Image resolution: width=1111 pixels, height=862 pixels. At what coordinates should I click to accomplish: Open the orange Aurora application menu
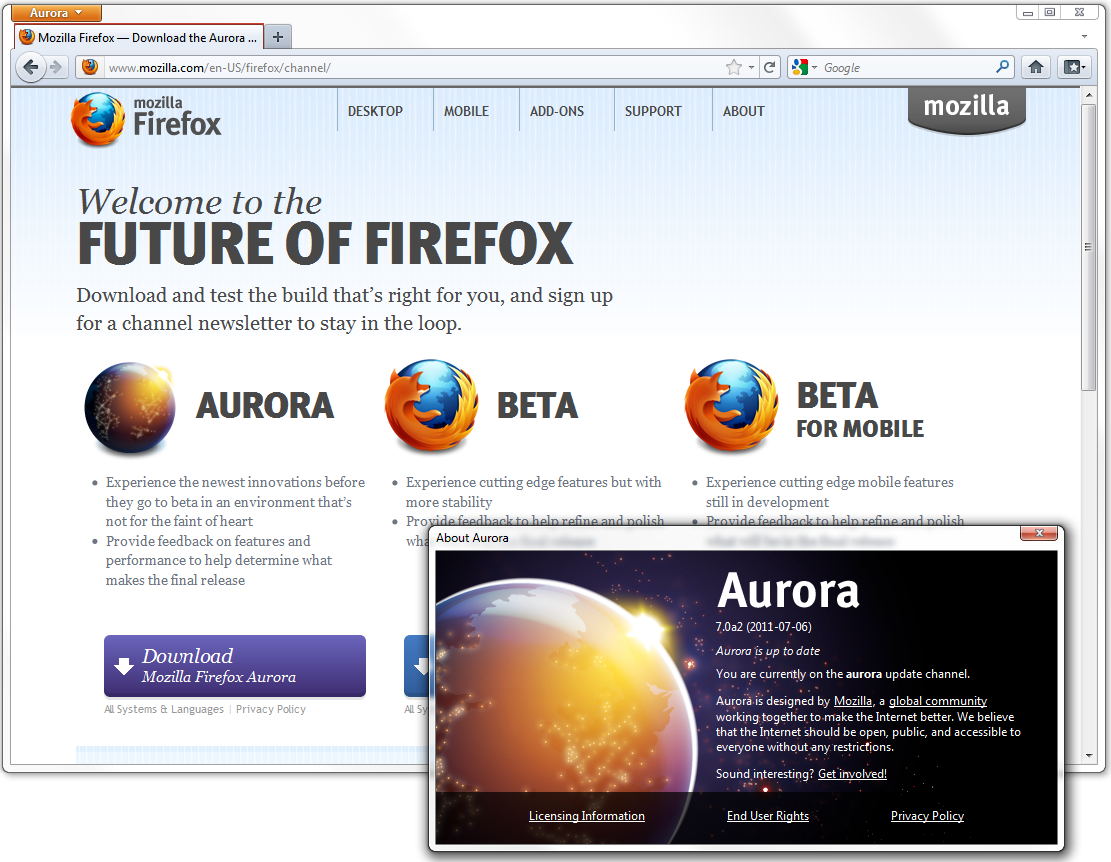coord(55,12)
